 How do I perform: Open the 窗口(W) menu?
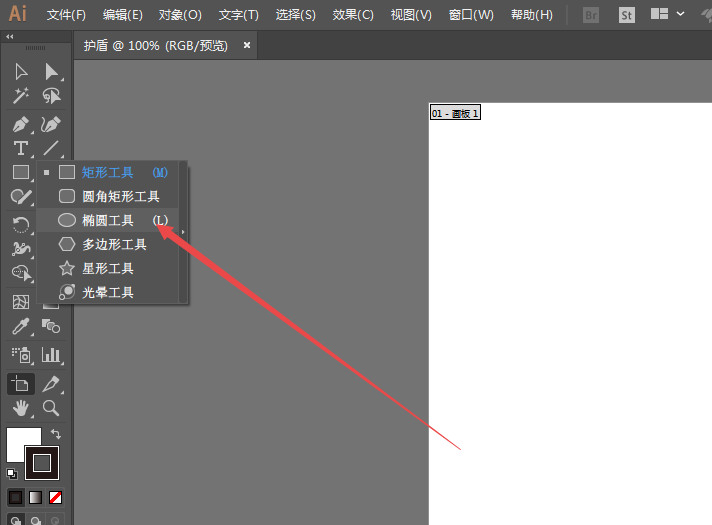point(471,15)
